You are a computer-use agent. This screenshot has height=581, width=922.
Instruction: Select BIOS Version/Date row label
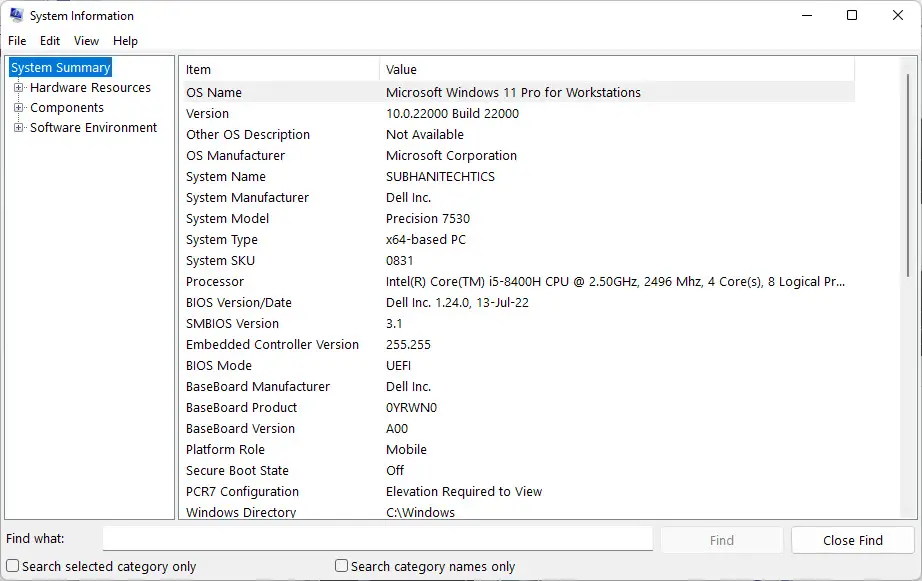click(239, 303)
